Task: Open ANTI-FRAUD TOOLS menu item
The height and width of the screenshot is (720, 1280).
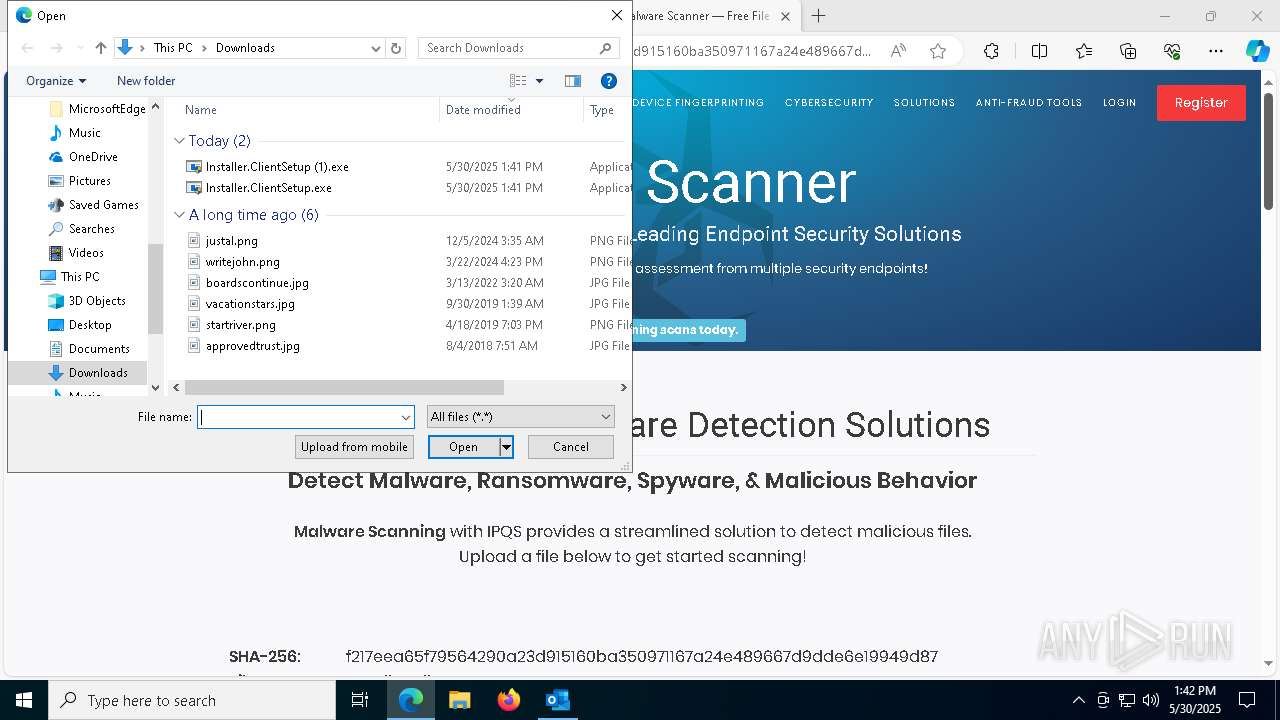Action: point(1029,103)
